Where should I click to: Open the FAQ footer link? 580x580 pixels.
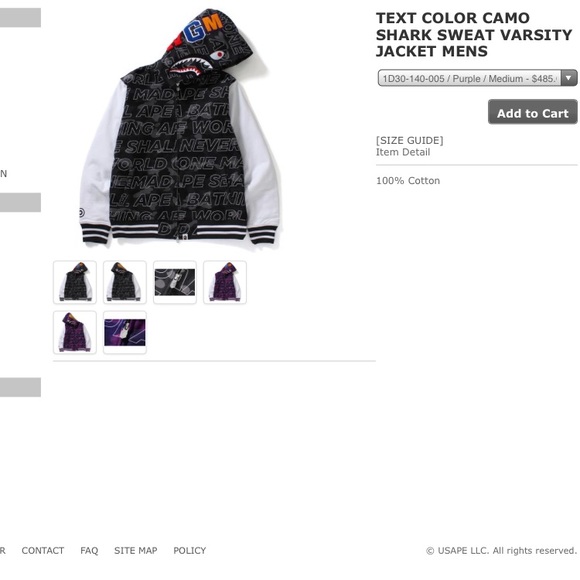click(x=89, y=551)
